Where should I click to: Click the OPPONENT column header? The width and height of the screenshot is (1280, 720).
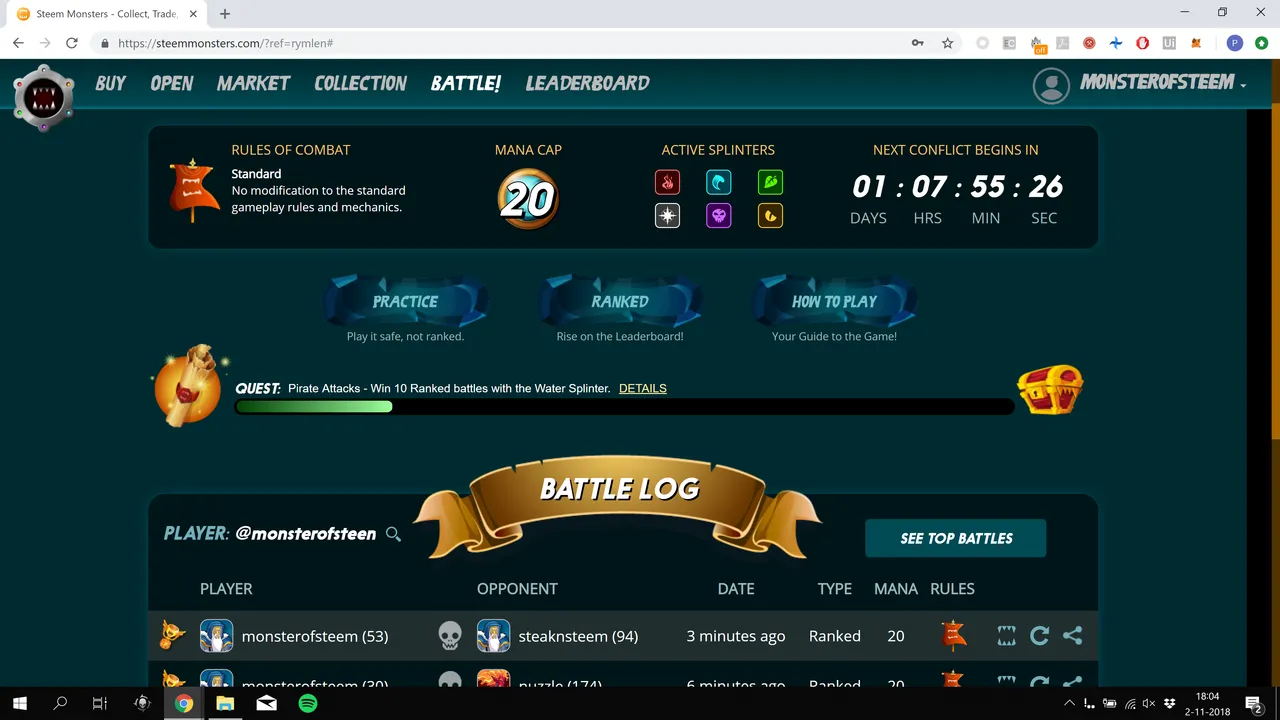517,589
